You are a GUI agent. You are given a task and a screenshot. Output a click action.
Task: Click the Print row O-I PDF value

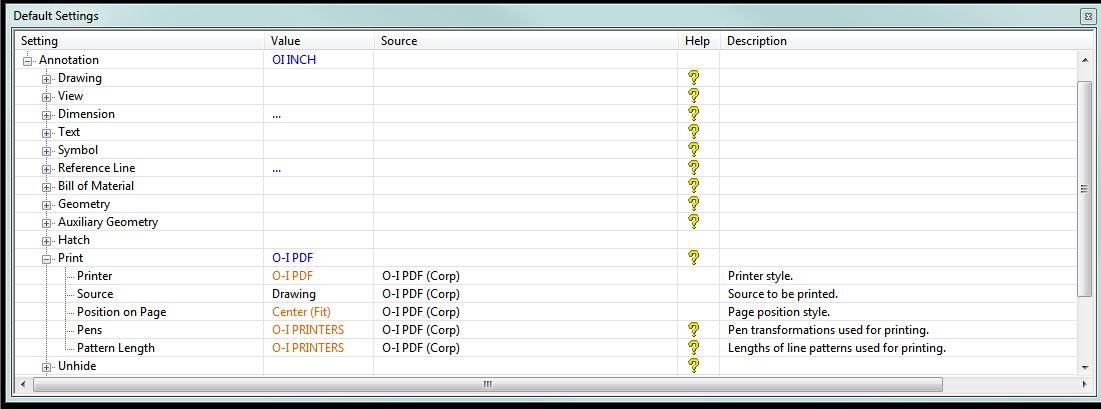pos(292,258)
